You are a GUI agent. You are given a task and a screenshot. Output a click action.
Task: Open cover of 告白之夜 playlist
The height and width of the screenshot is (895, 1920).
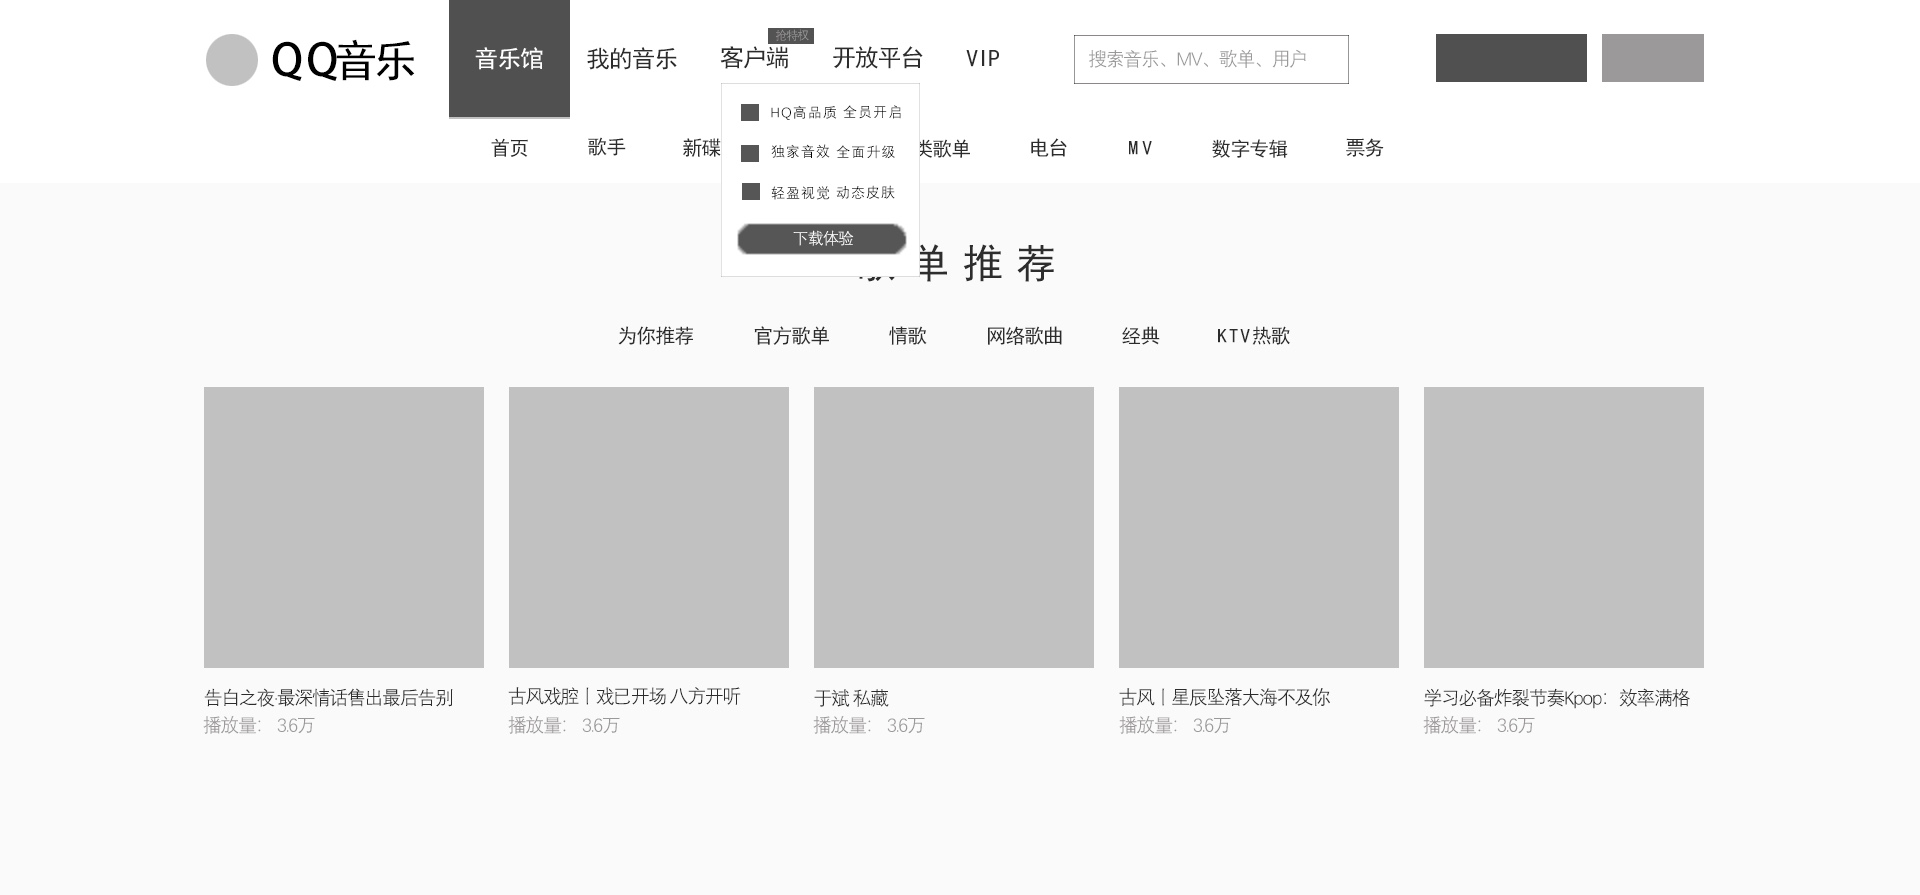[344, 527]
